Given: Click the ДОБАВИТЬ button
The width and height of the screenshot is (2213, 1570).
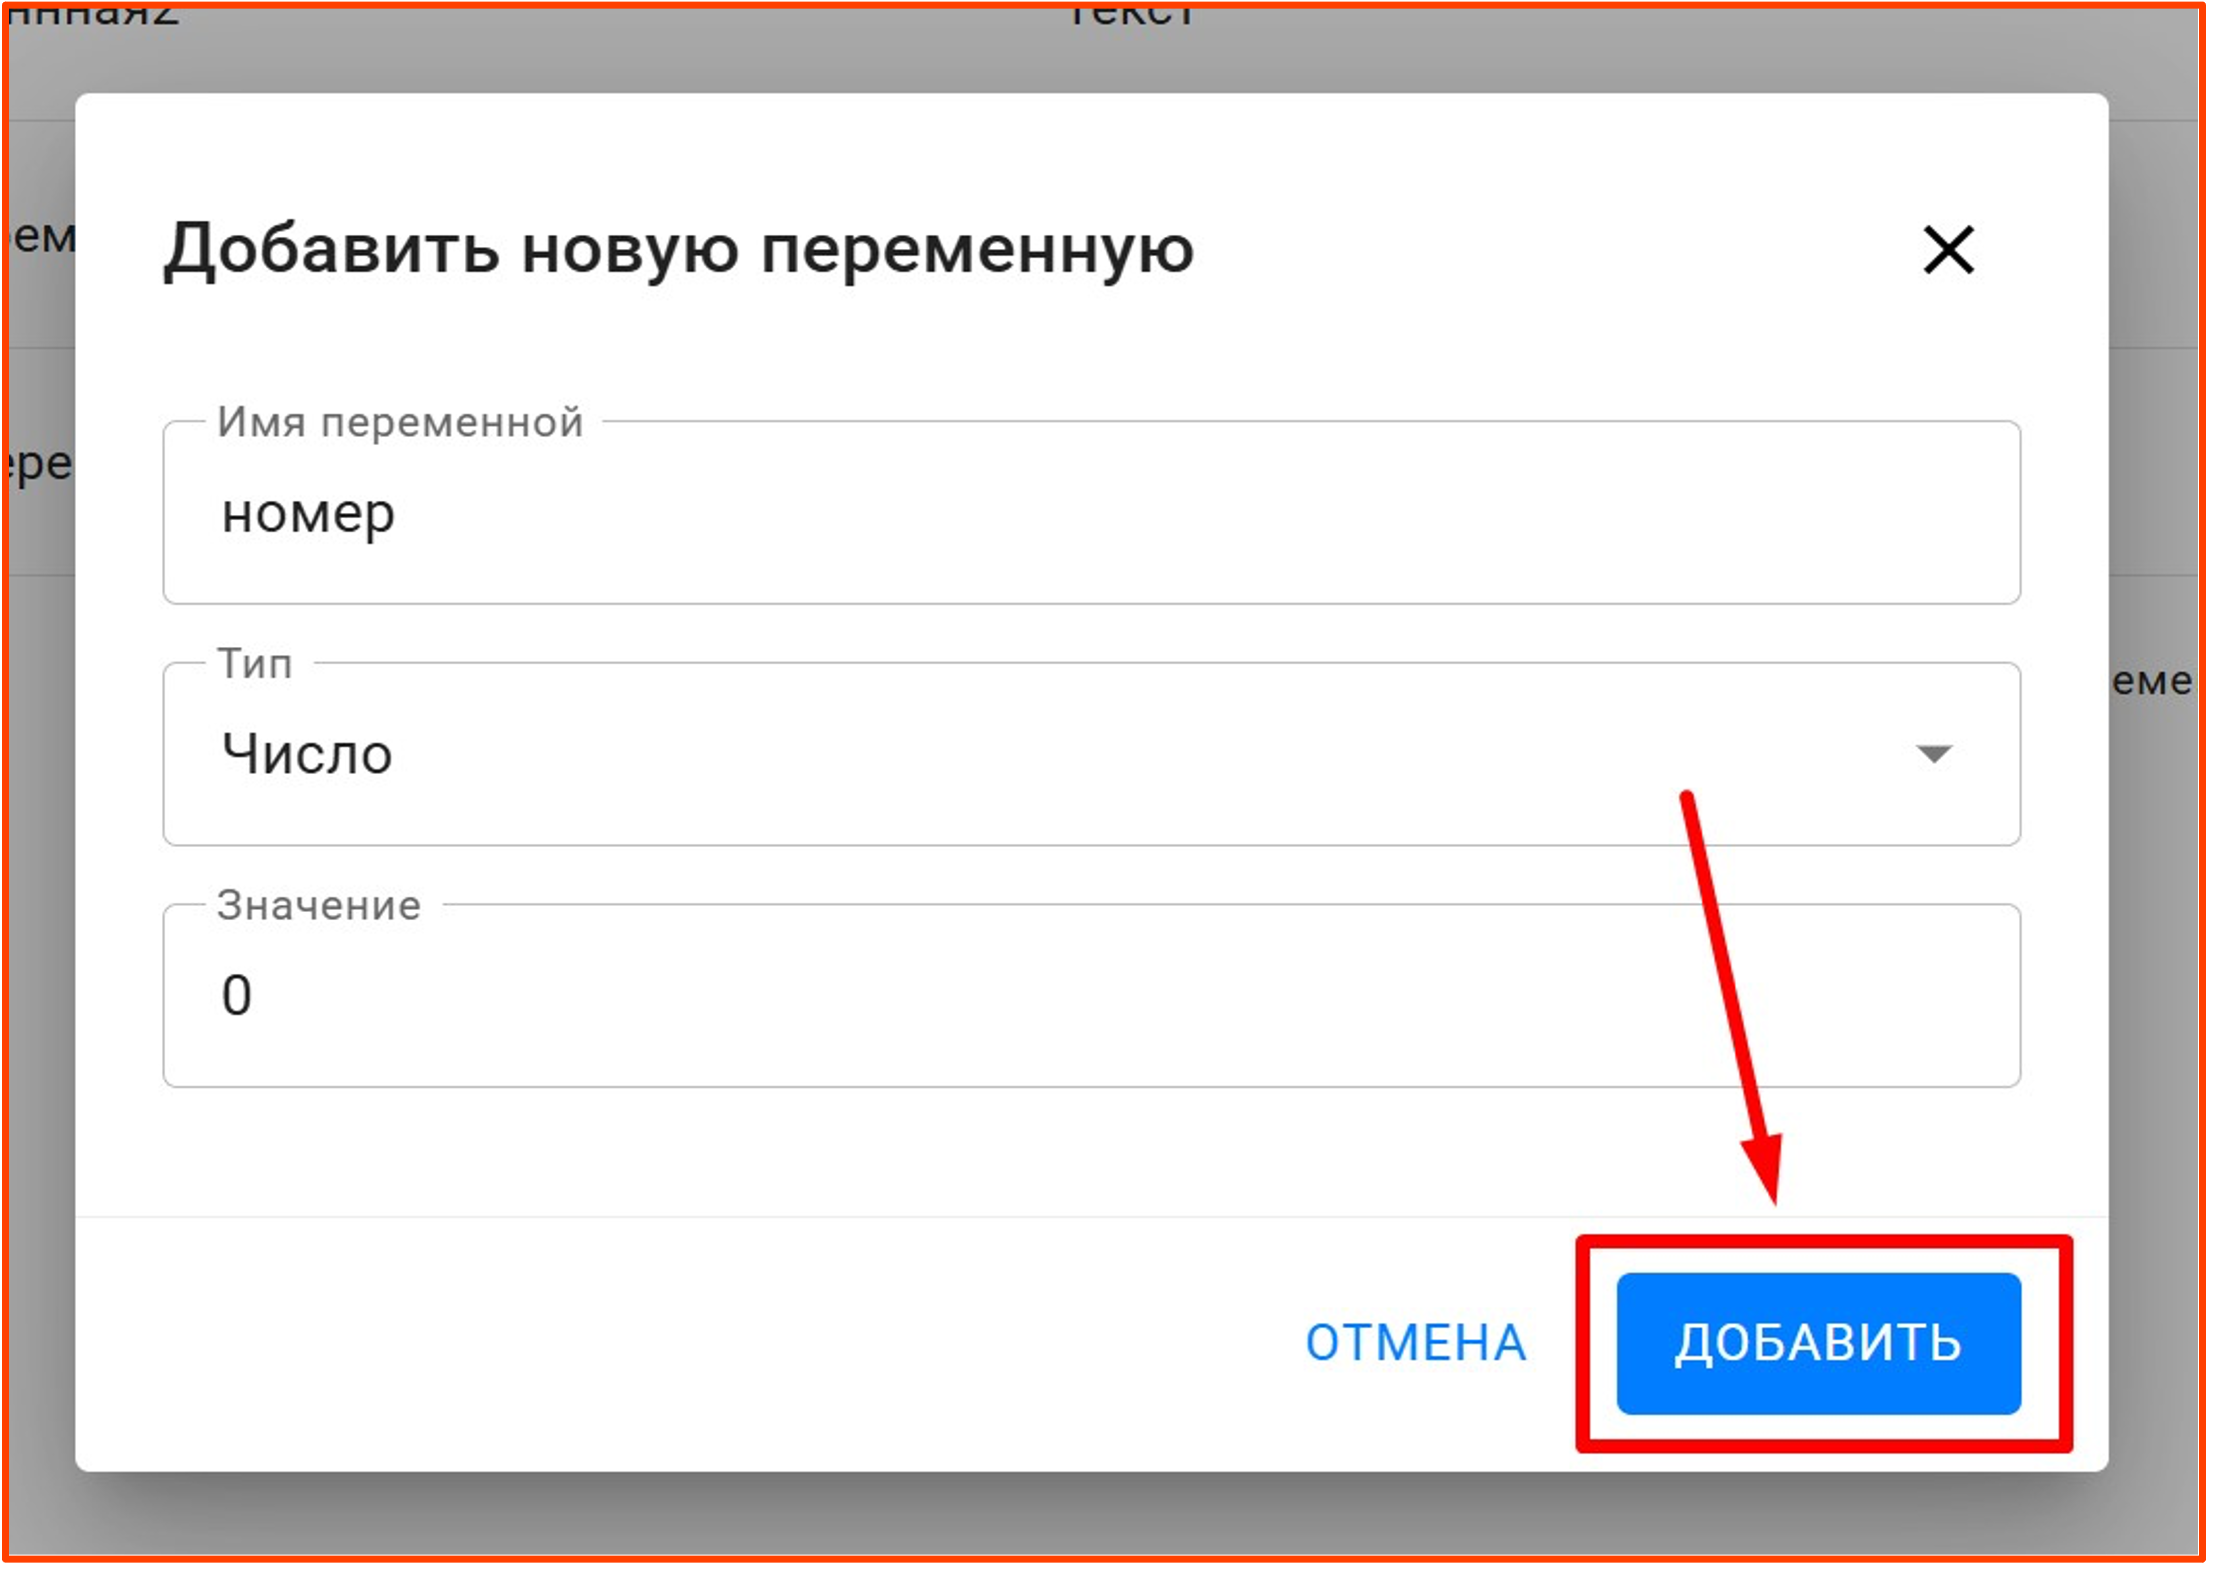Looking at the screenshot, I should 1818,1342.
